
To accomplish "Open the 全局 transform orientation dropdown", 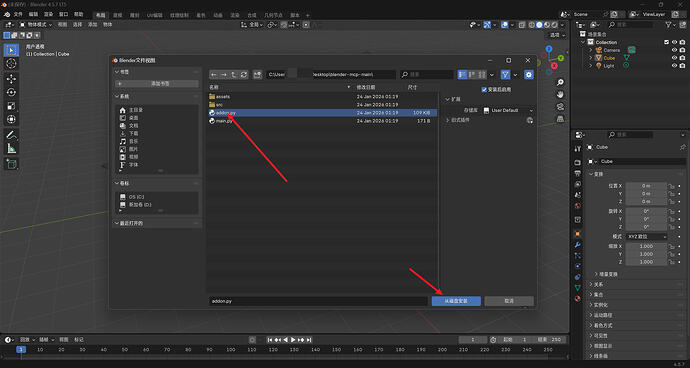I will pyautogui.click(x=252, y=25).
